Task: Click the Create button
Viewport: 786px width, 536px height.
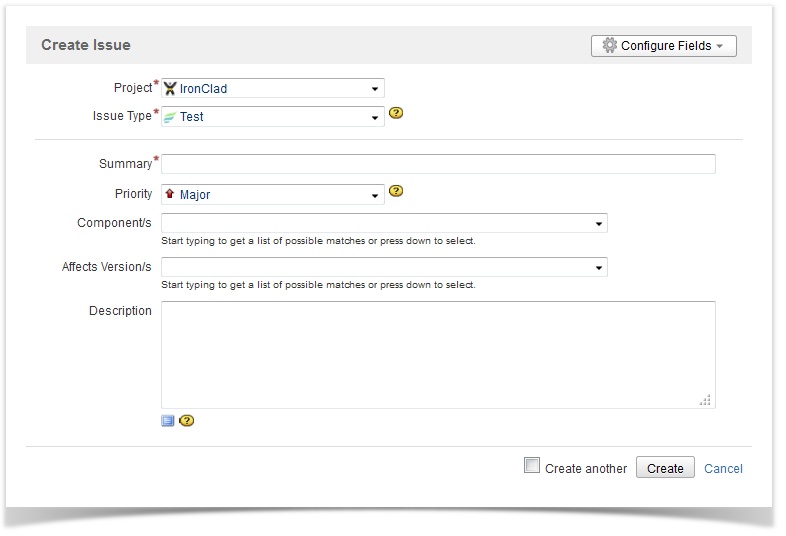Action: [665, 468]
